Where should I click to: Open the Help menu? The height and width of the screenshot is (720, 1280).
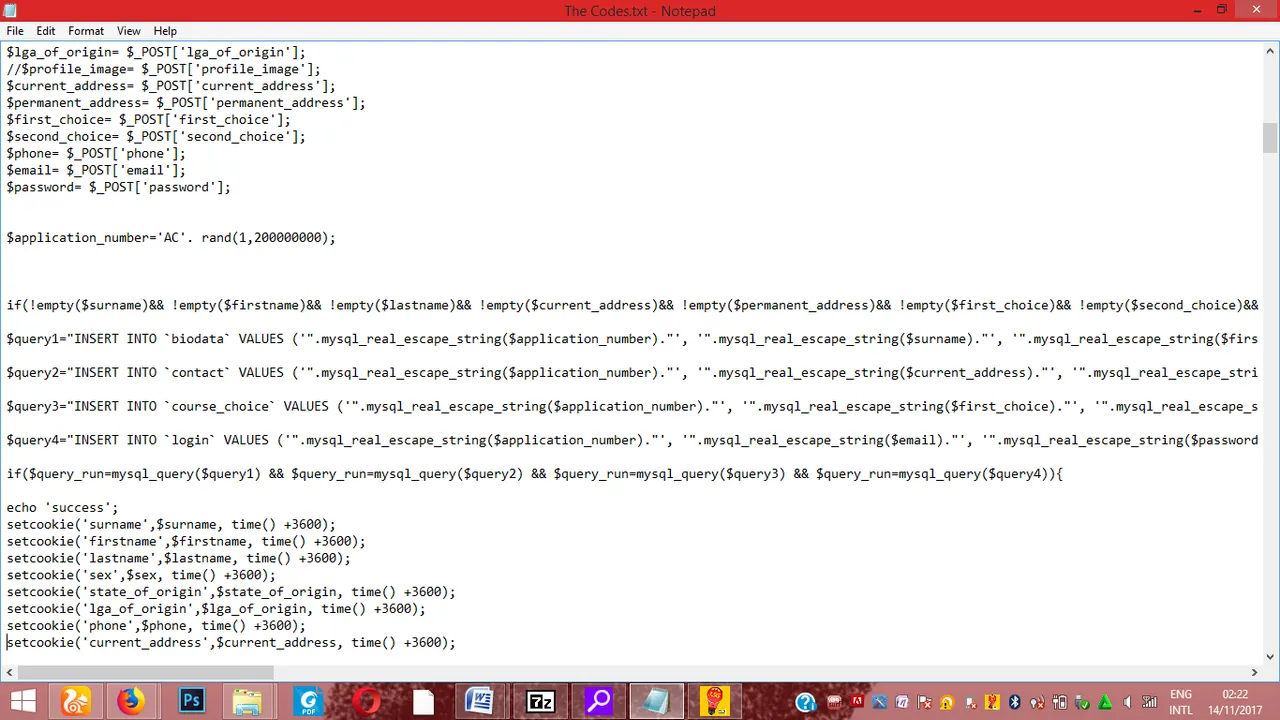coord(165,31)
